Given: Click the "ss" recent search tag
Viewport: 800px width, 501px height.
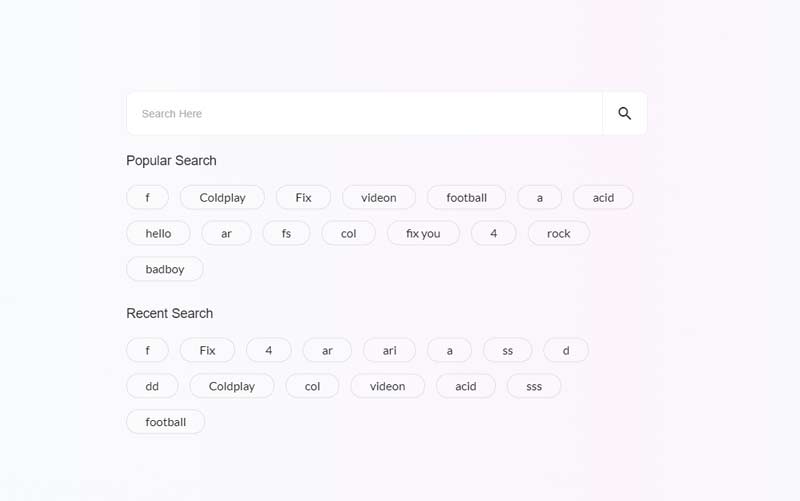Looking at the screenshot, I should pos(508,351).
